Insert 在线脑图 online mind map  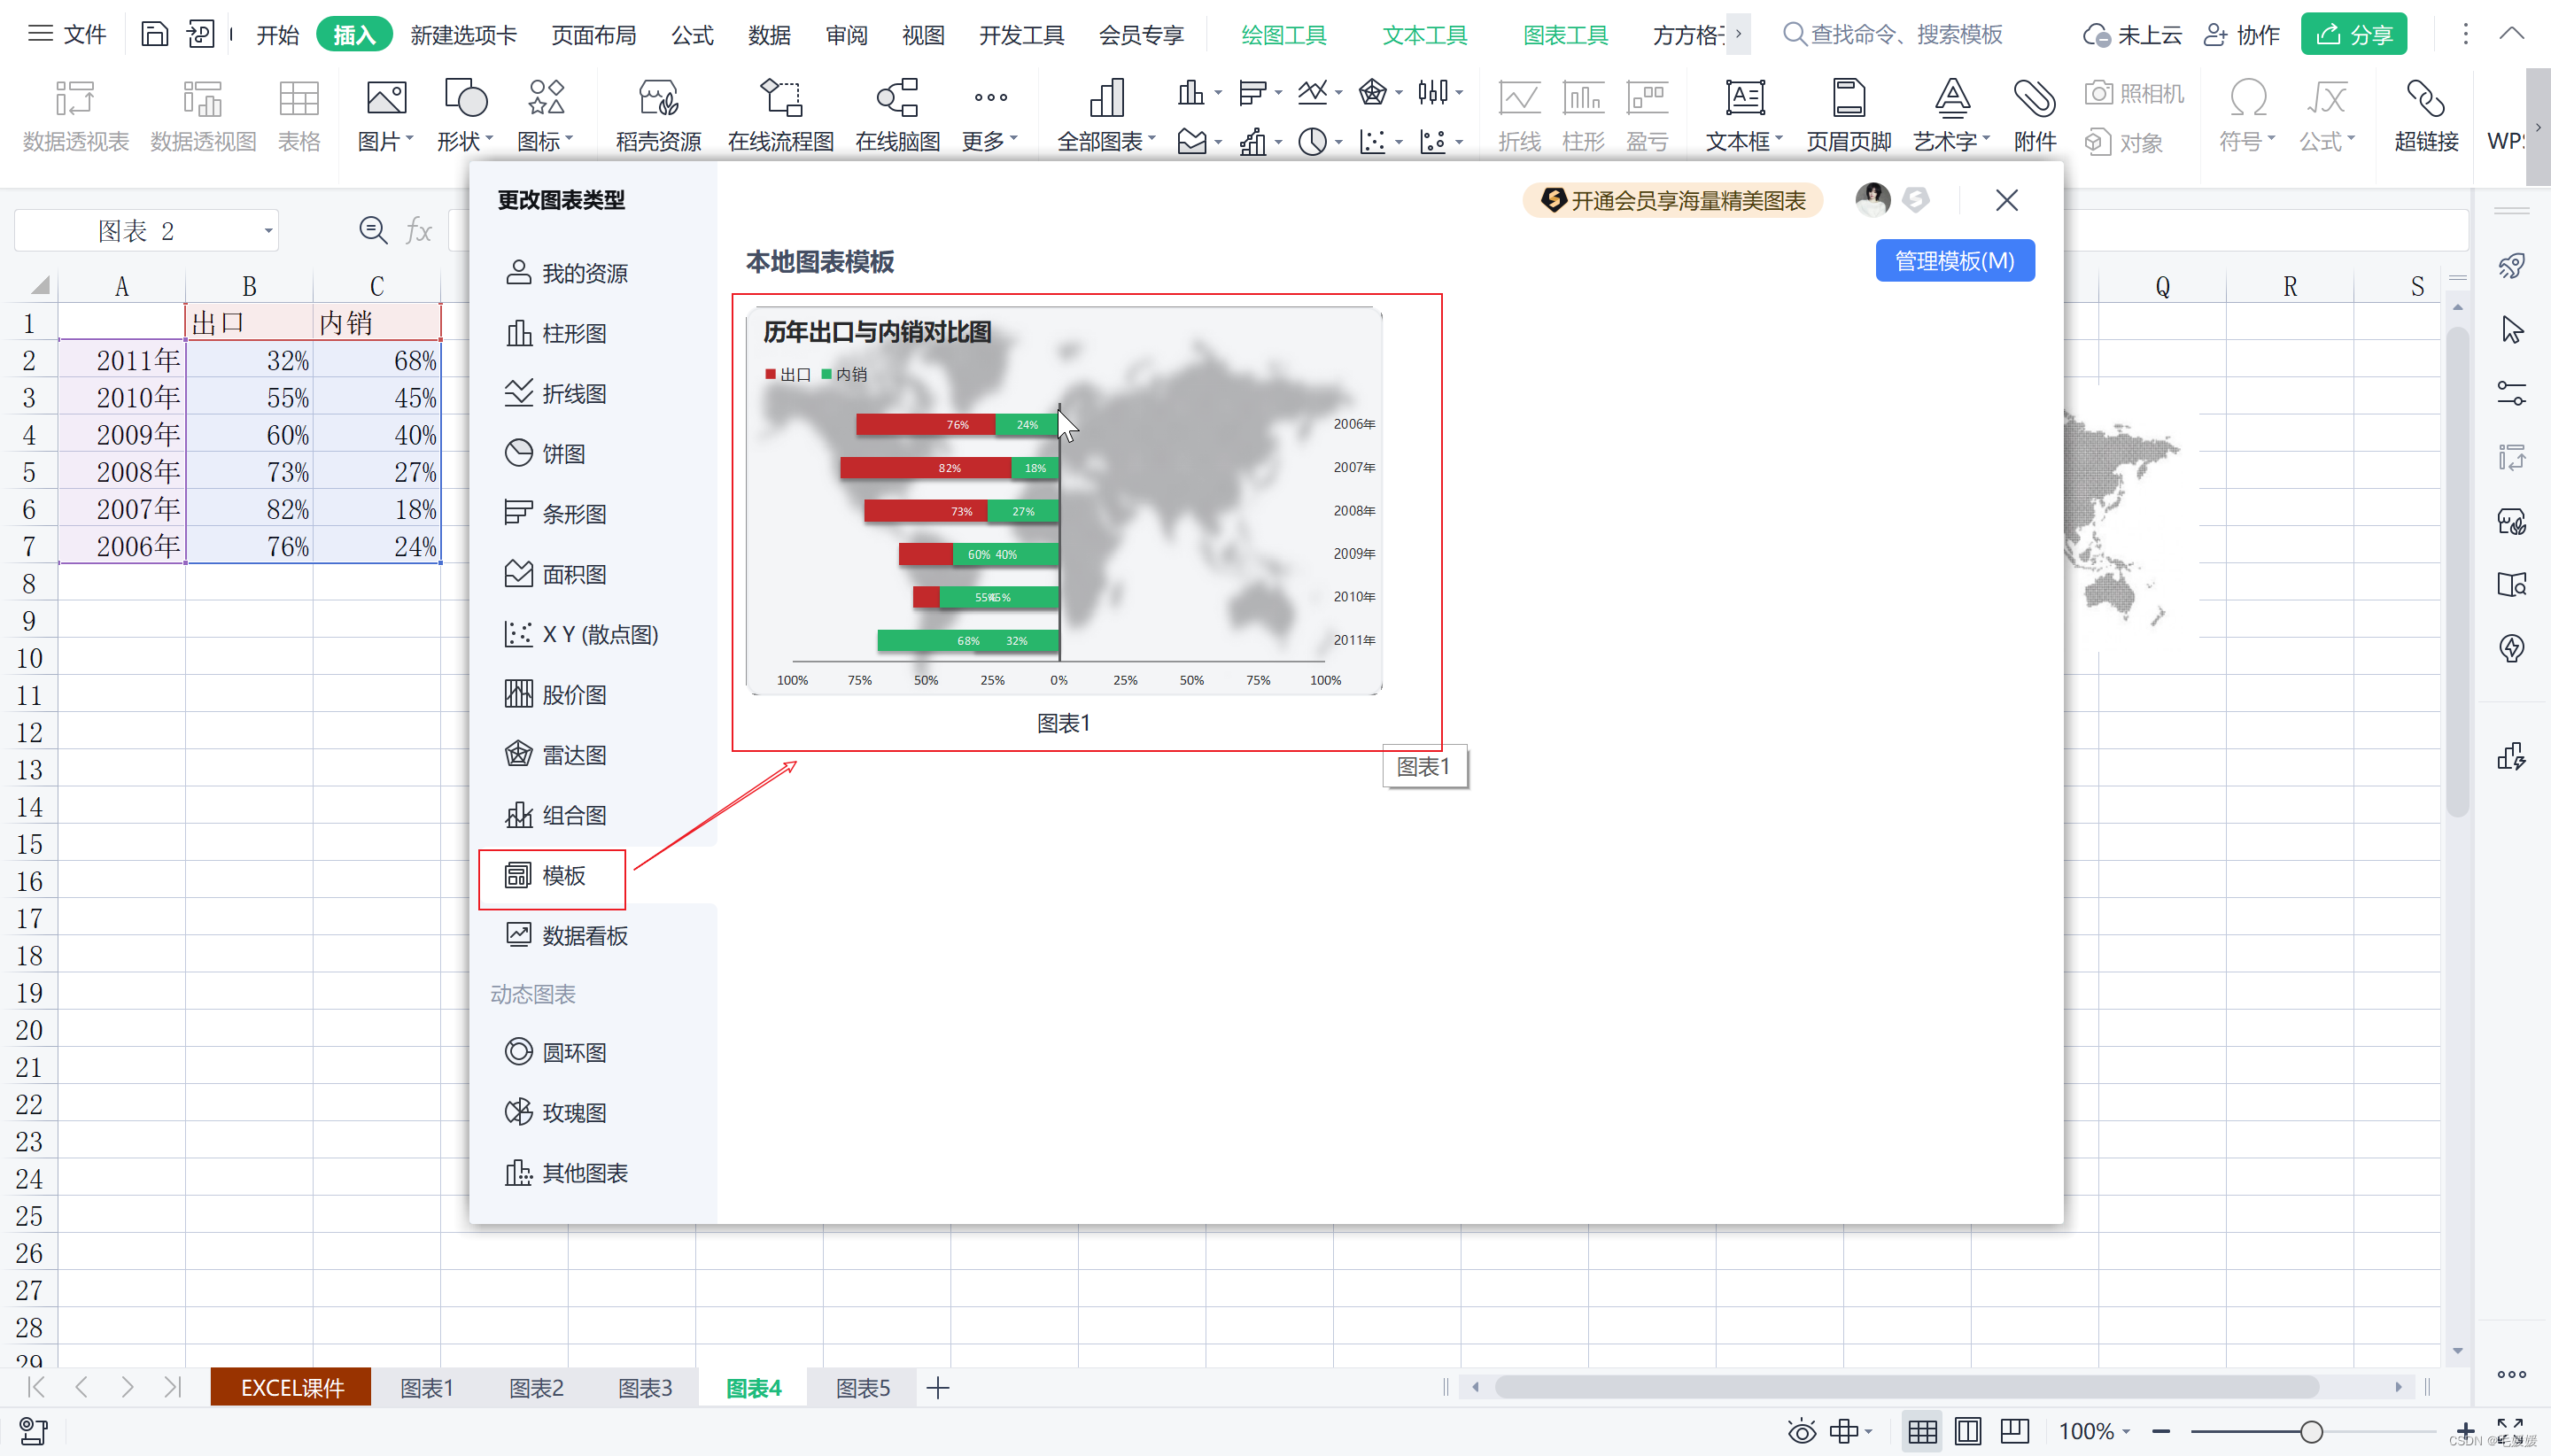tap(897, 116)
